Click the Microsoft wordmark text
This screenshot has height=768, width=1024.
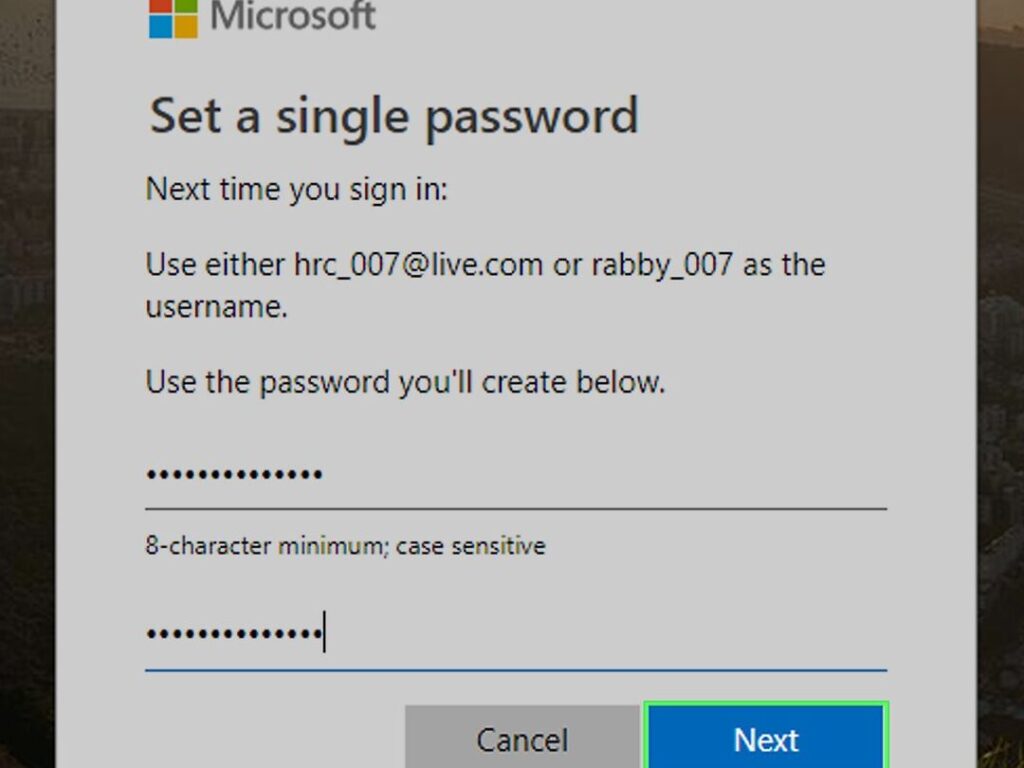294,17
